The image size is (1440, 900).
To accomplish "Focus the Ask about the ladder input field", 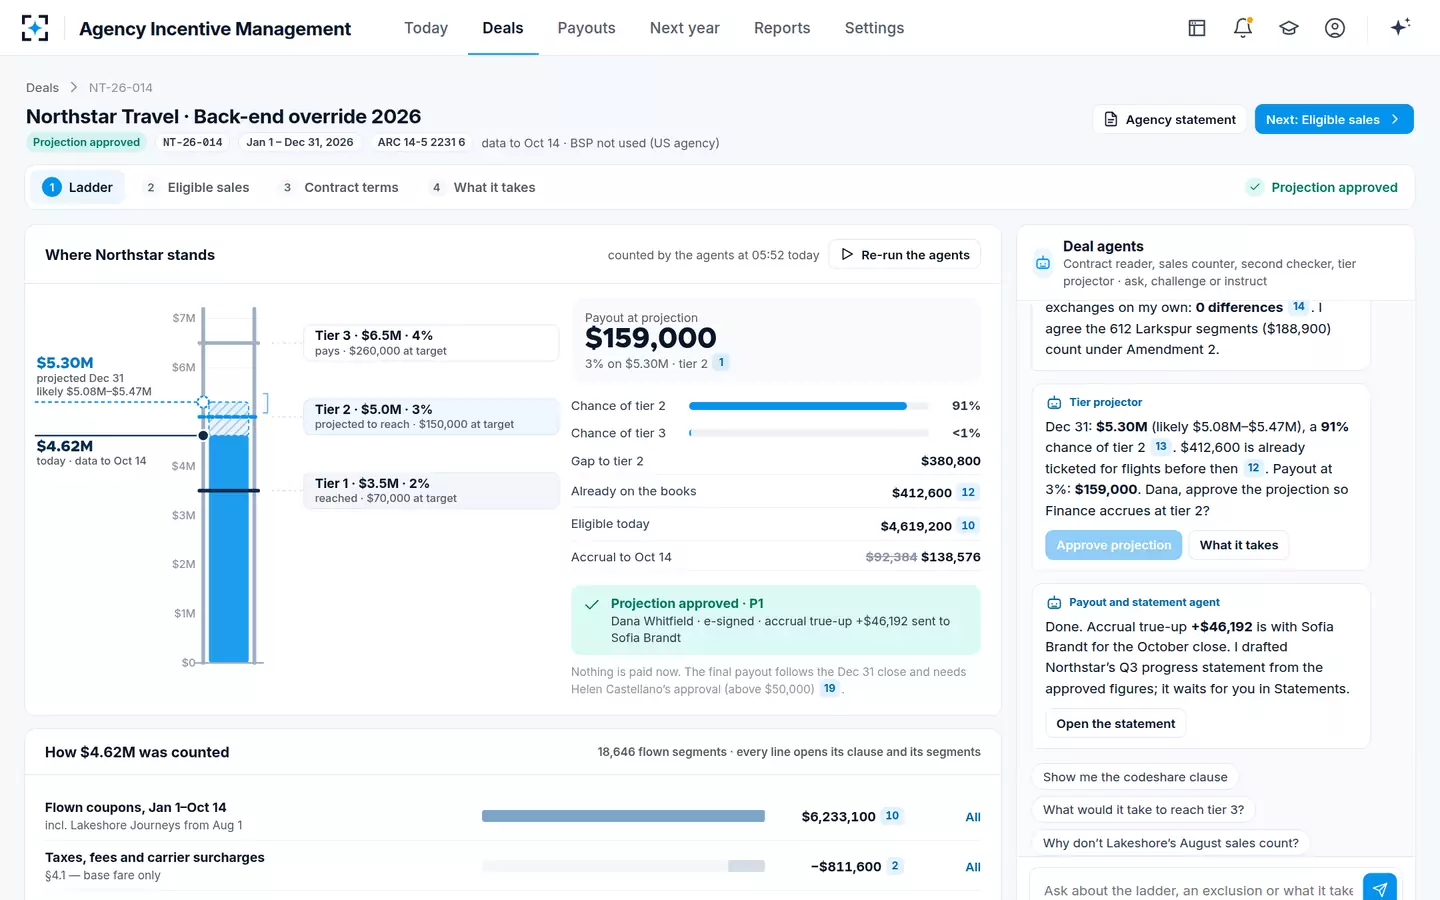I will coord(1198,889).
